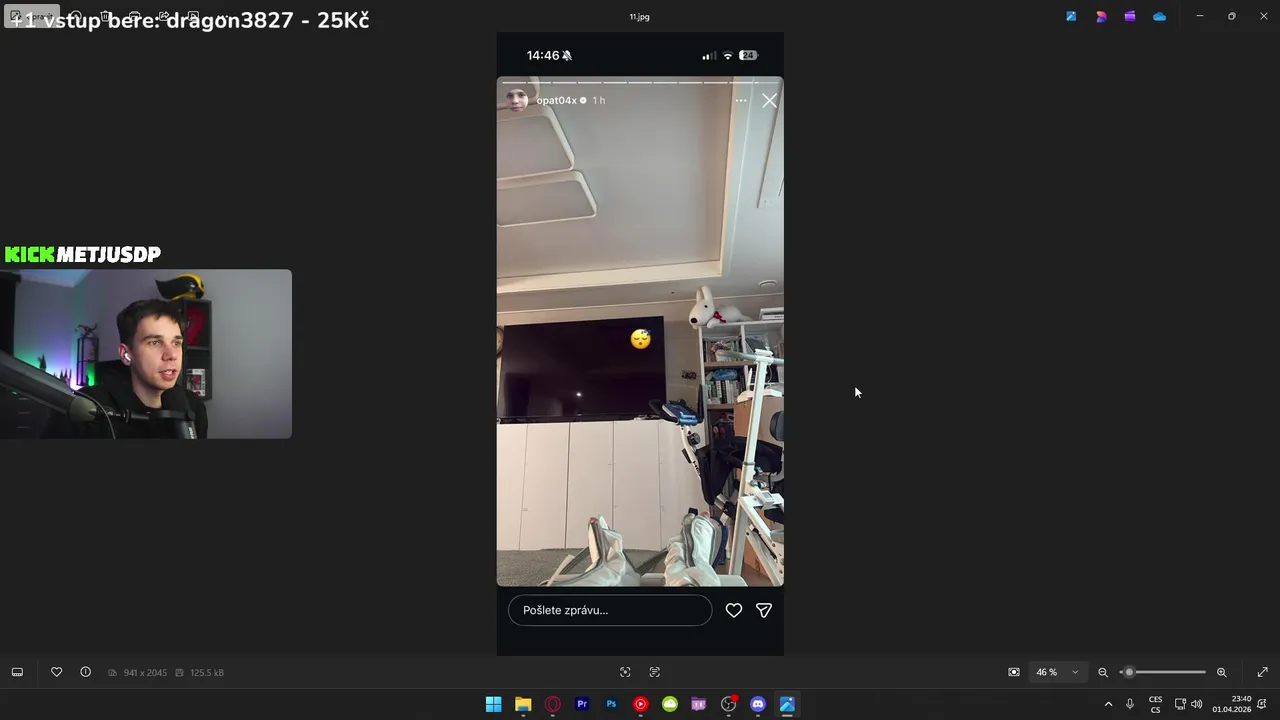Click the opat04x username in the story
Viewport: 1280px width, 720px height.
(556, 100)
